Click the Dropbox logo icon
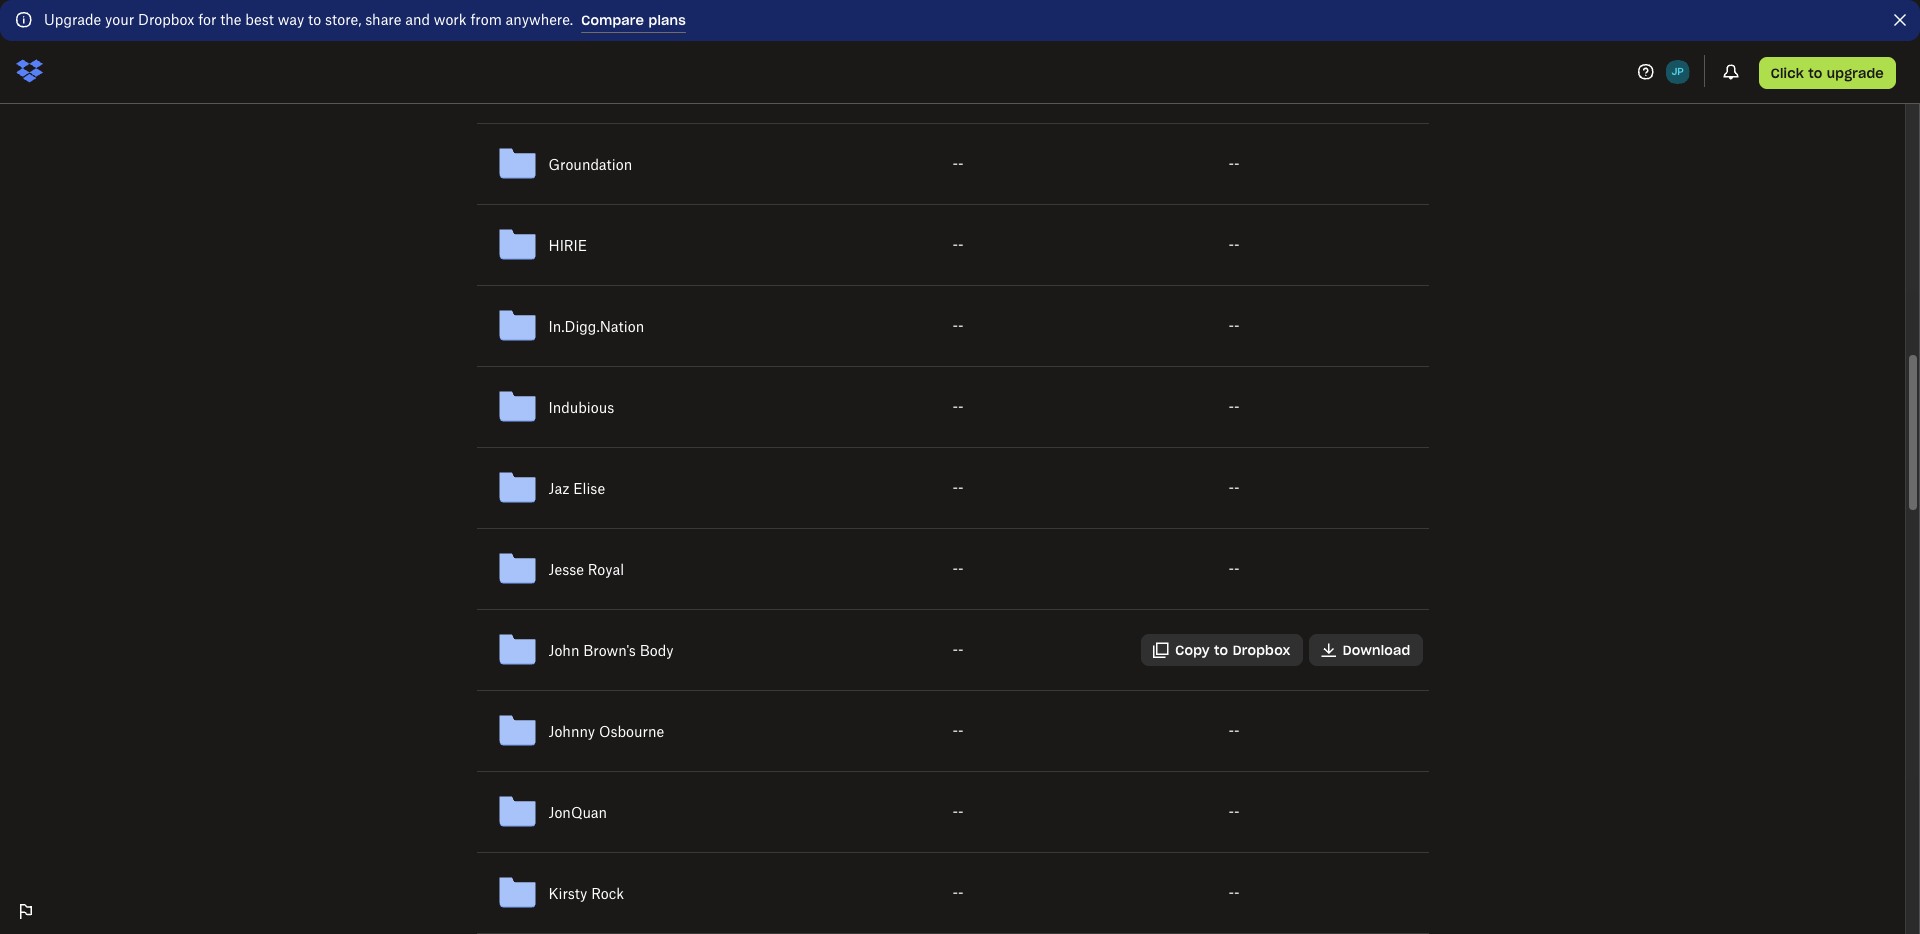Viewport: 1920px width, 934px height. click(x=30, y=71)
